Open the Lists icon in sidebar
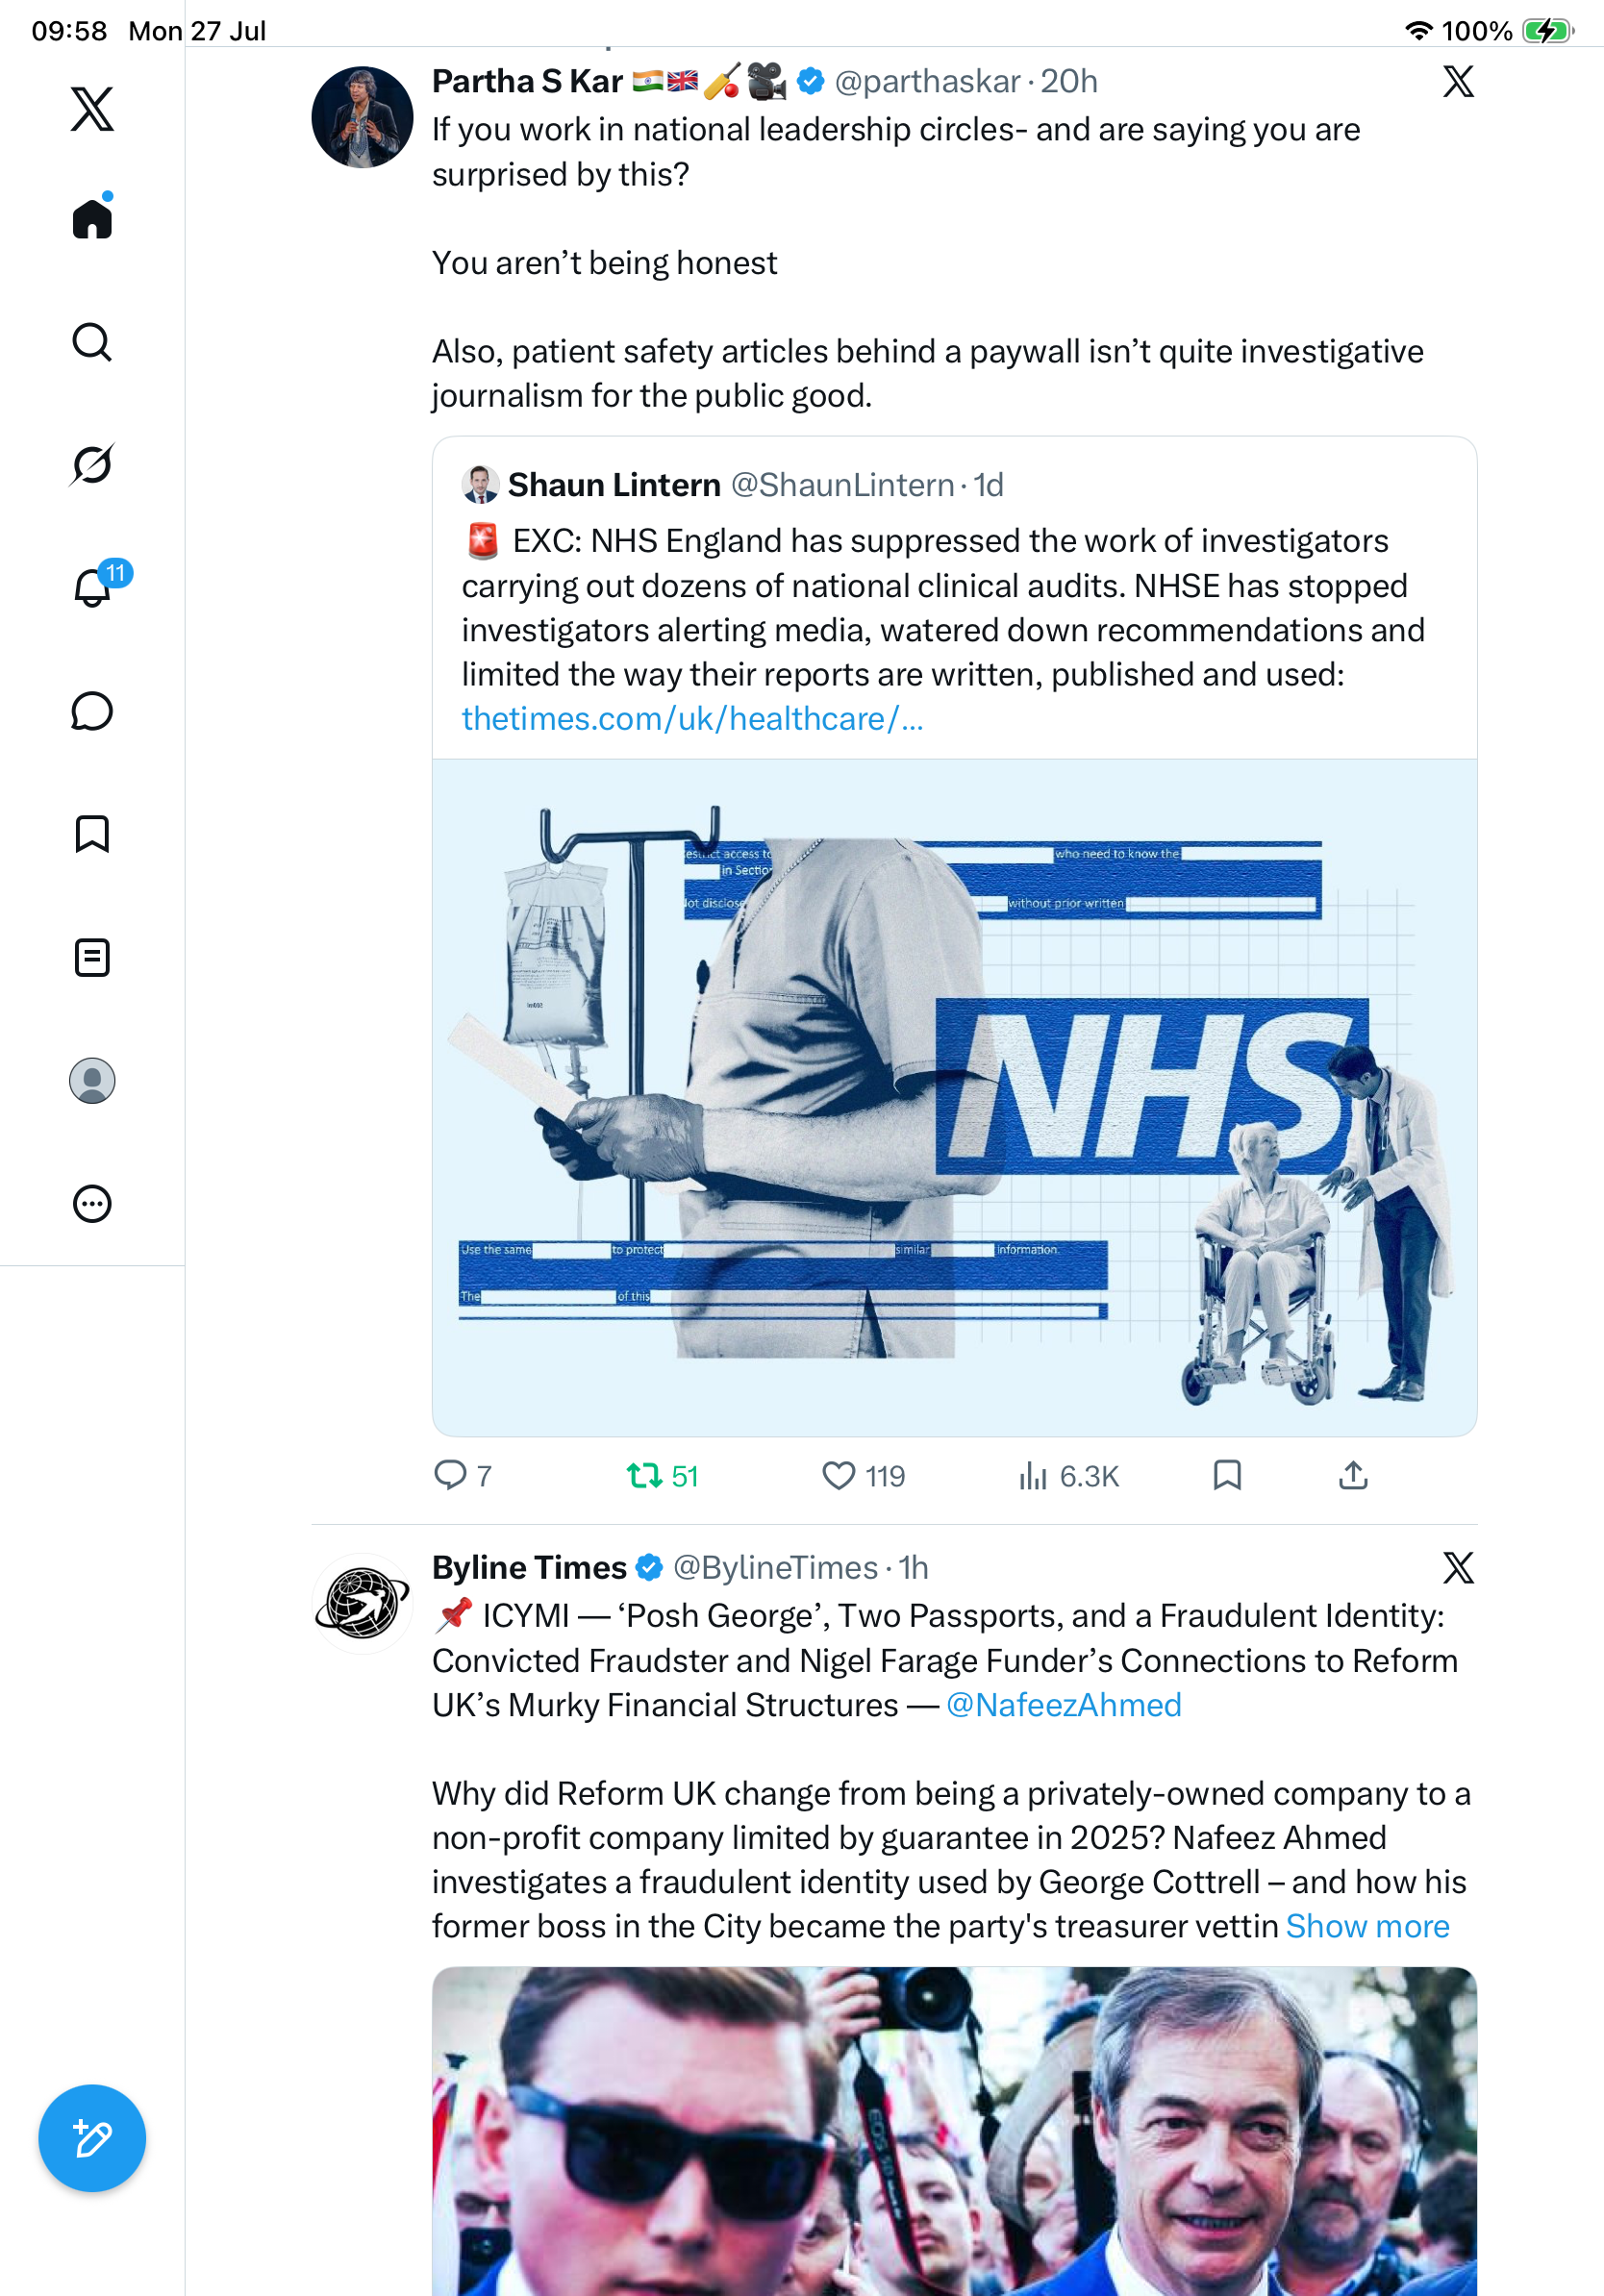Viewport: 1604px width, 2296px height. [x=92, y=958]
